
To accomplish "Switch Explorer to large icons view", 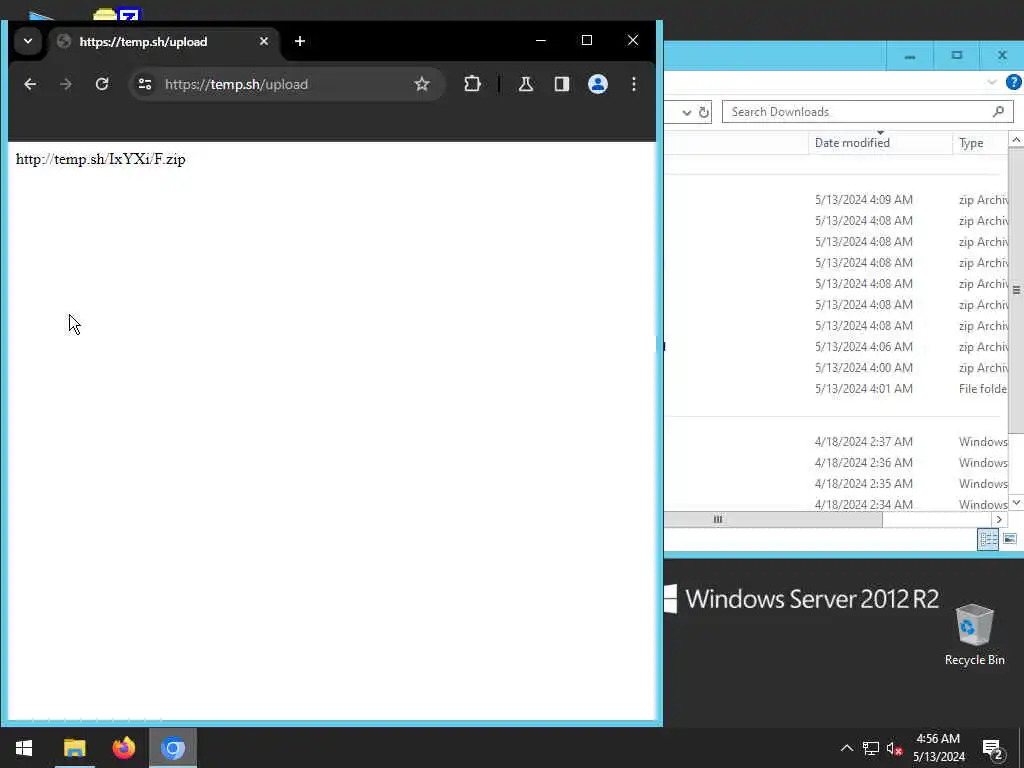I will click(1010, 539).
